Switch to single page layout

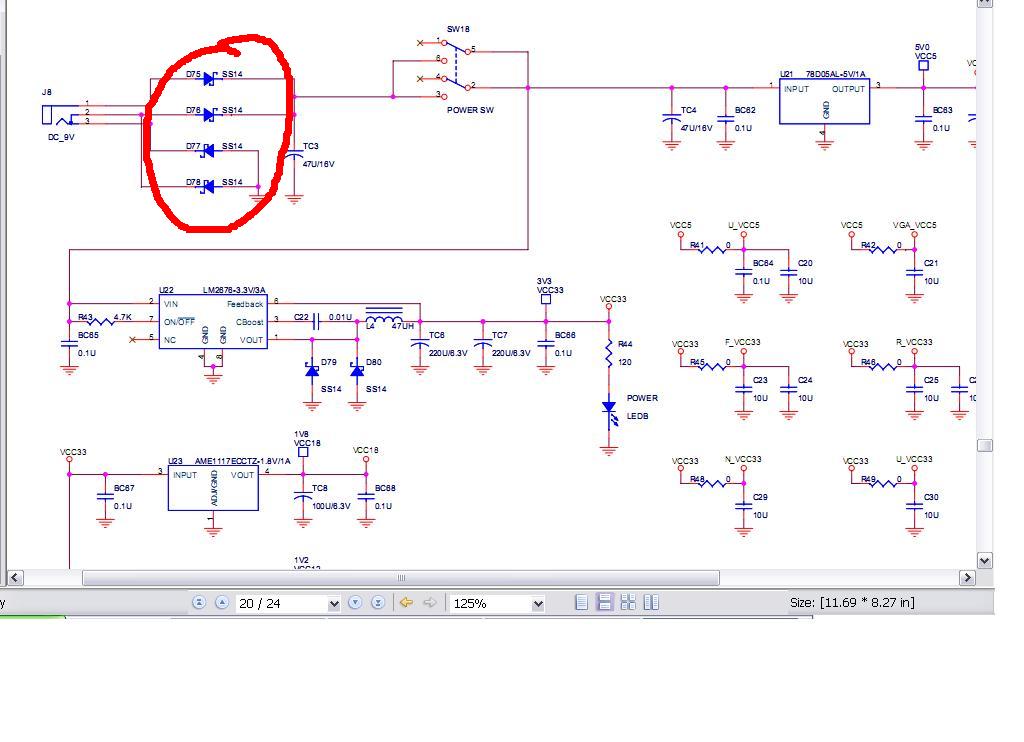click(x=581, y=603)
